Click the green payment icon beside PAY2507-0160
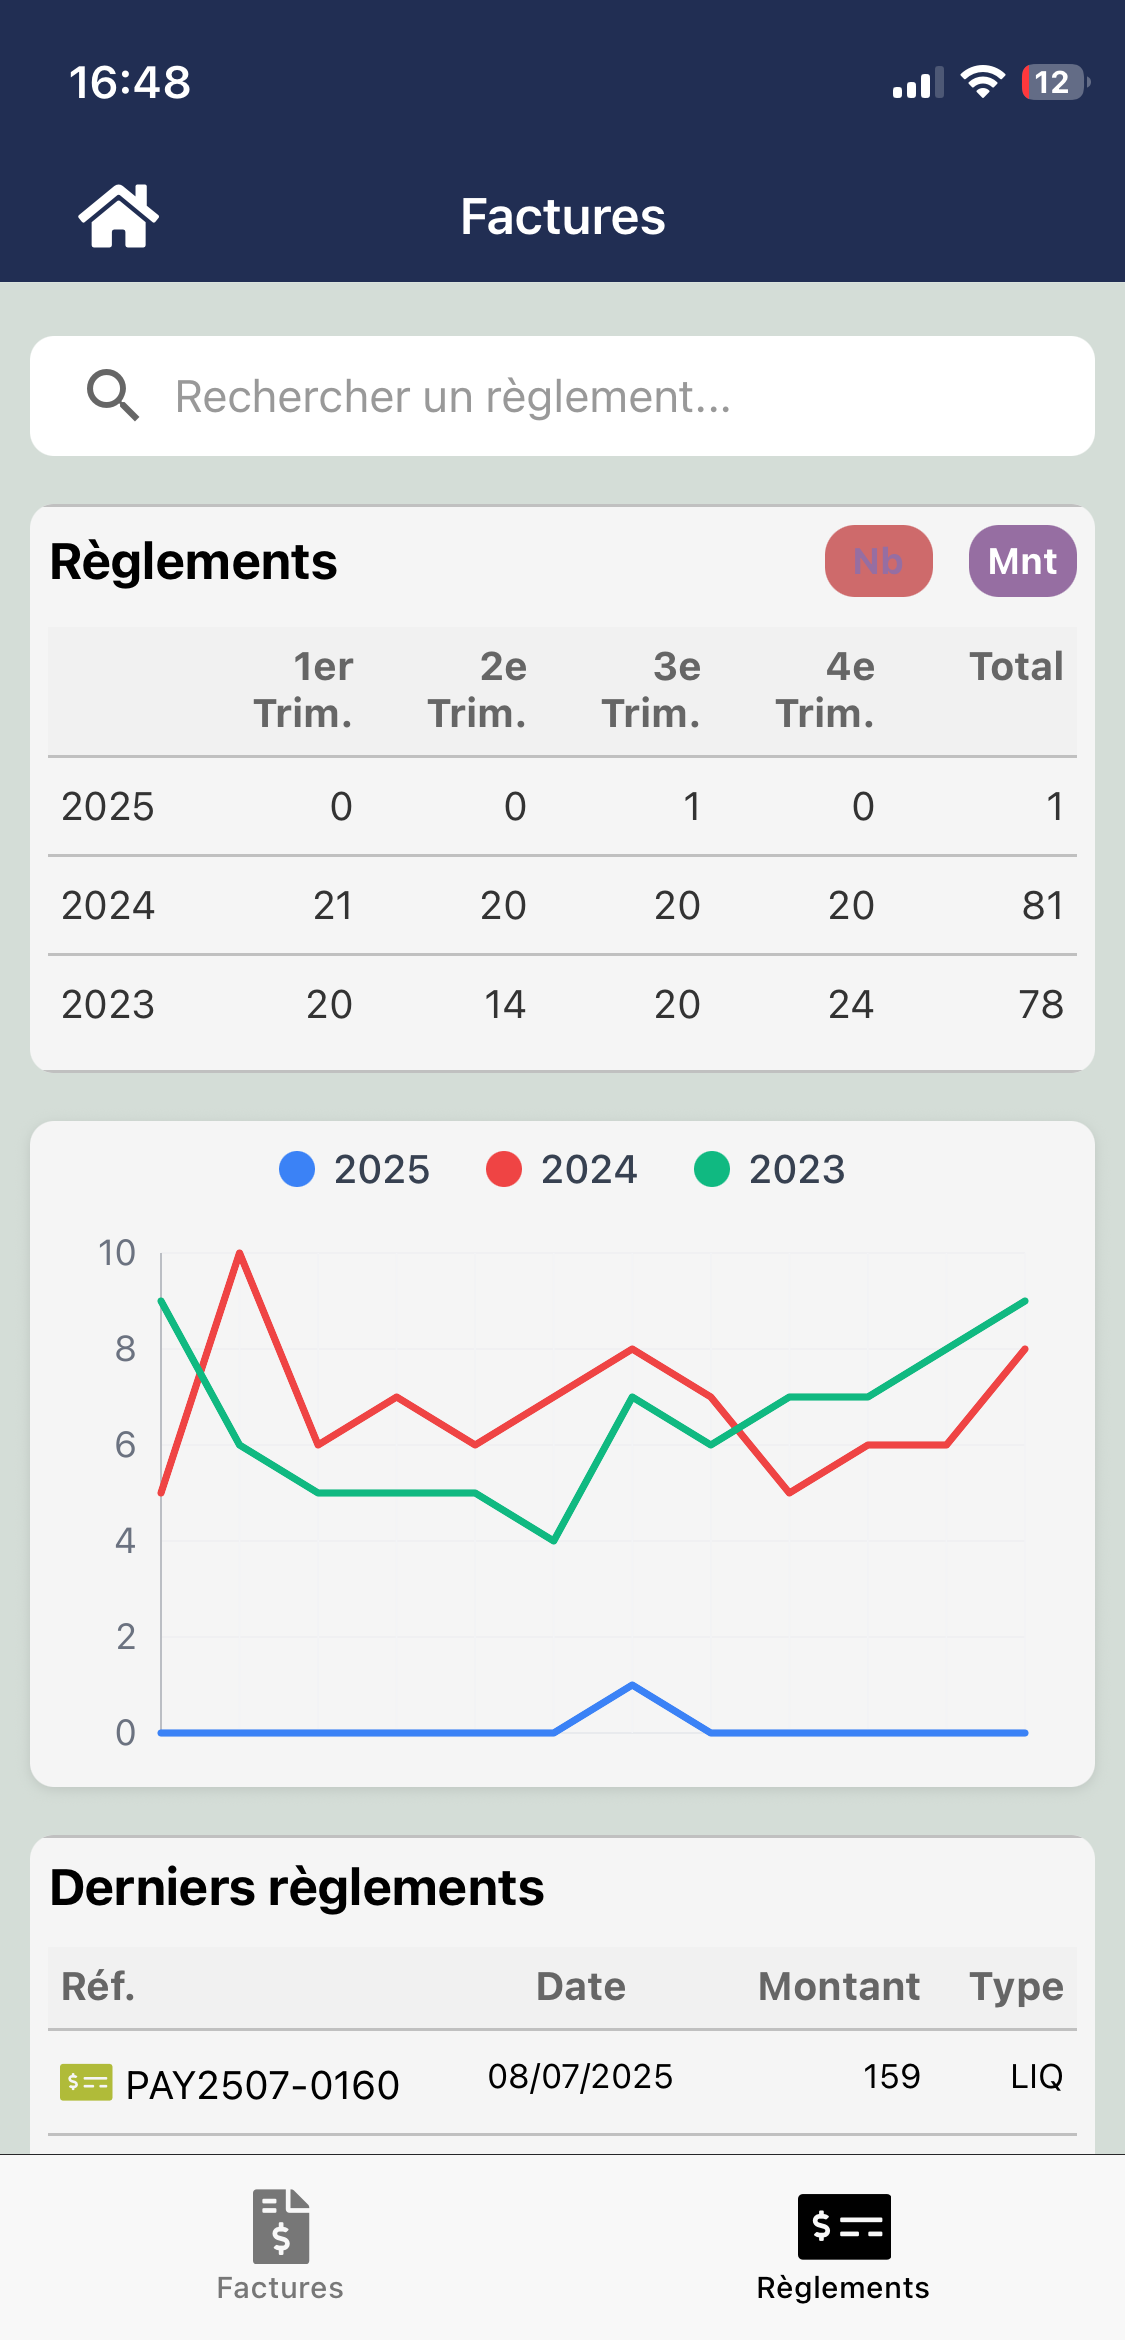 click(x=86, y=2083)
